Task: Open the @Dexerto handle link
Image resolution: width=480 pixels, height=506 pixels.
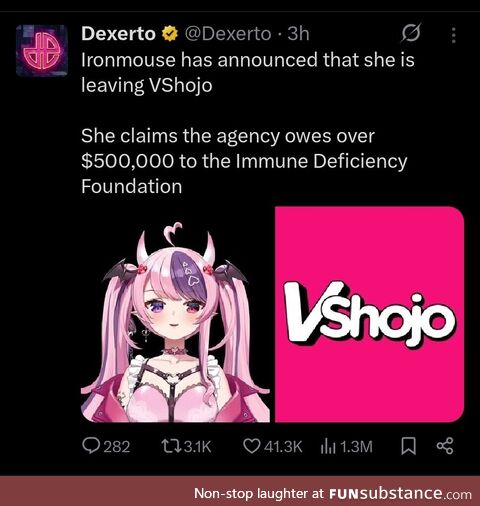Action: click(228, 34)
